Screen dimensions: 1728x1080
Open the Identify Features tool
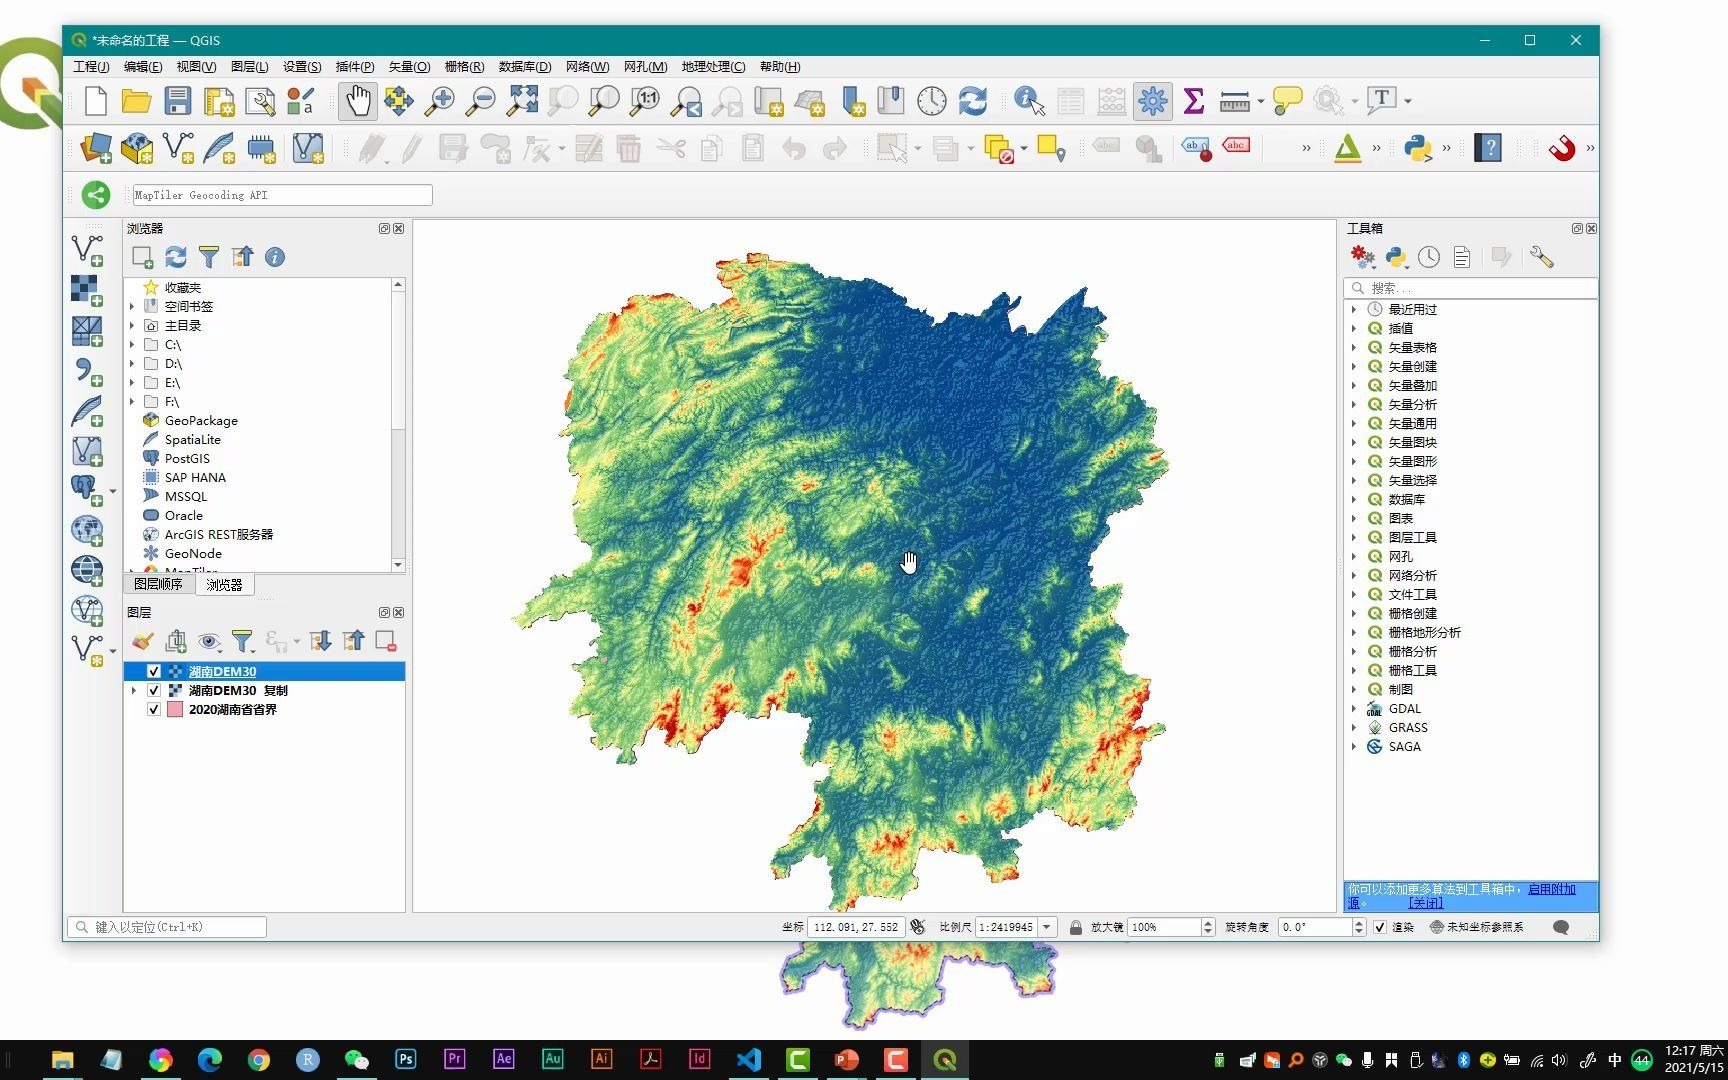(1028, 100)
